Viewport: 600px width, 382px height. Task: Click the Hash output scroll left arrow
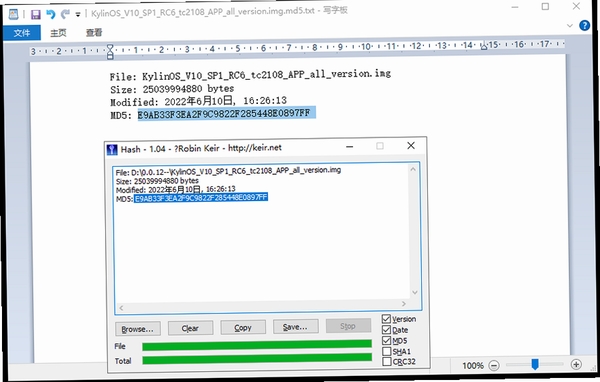pyautogui.click(x=121, y=308)
